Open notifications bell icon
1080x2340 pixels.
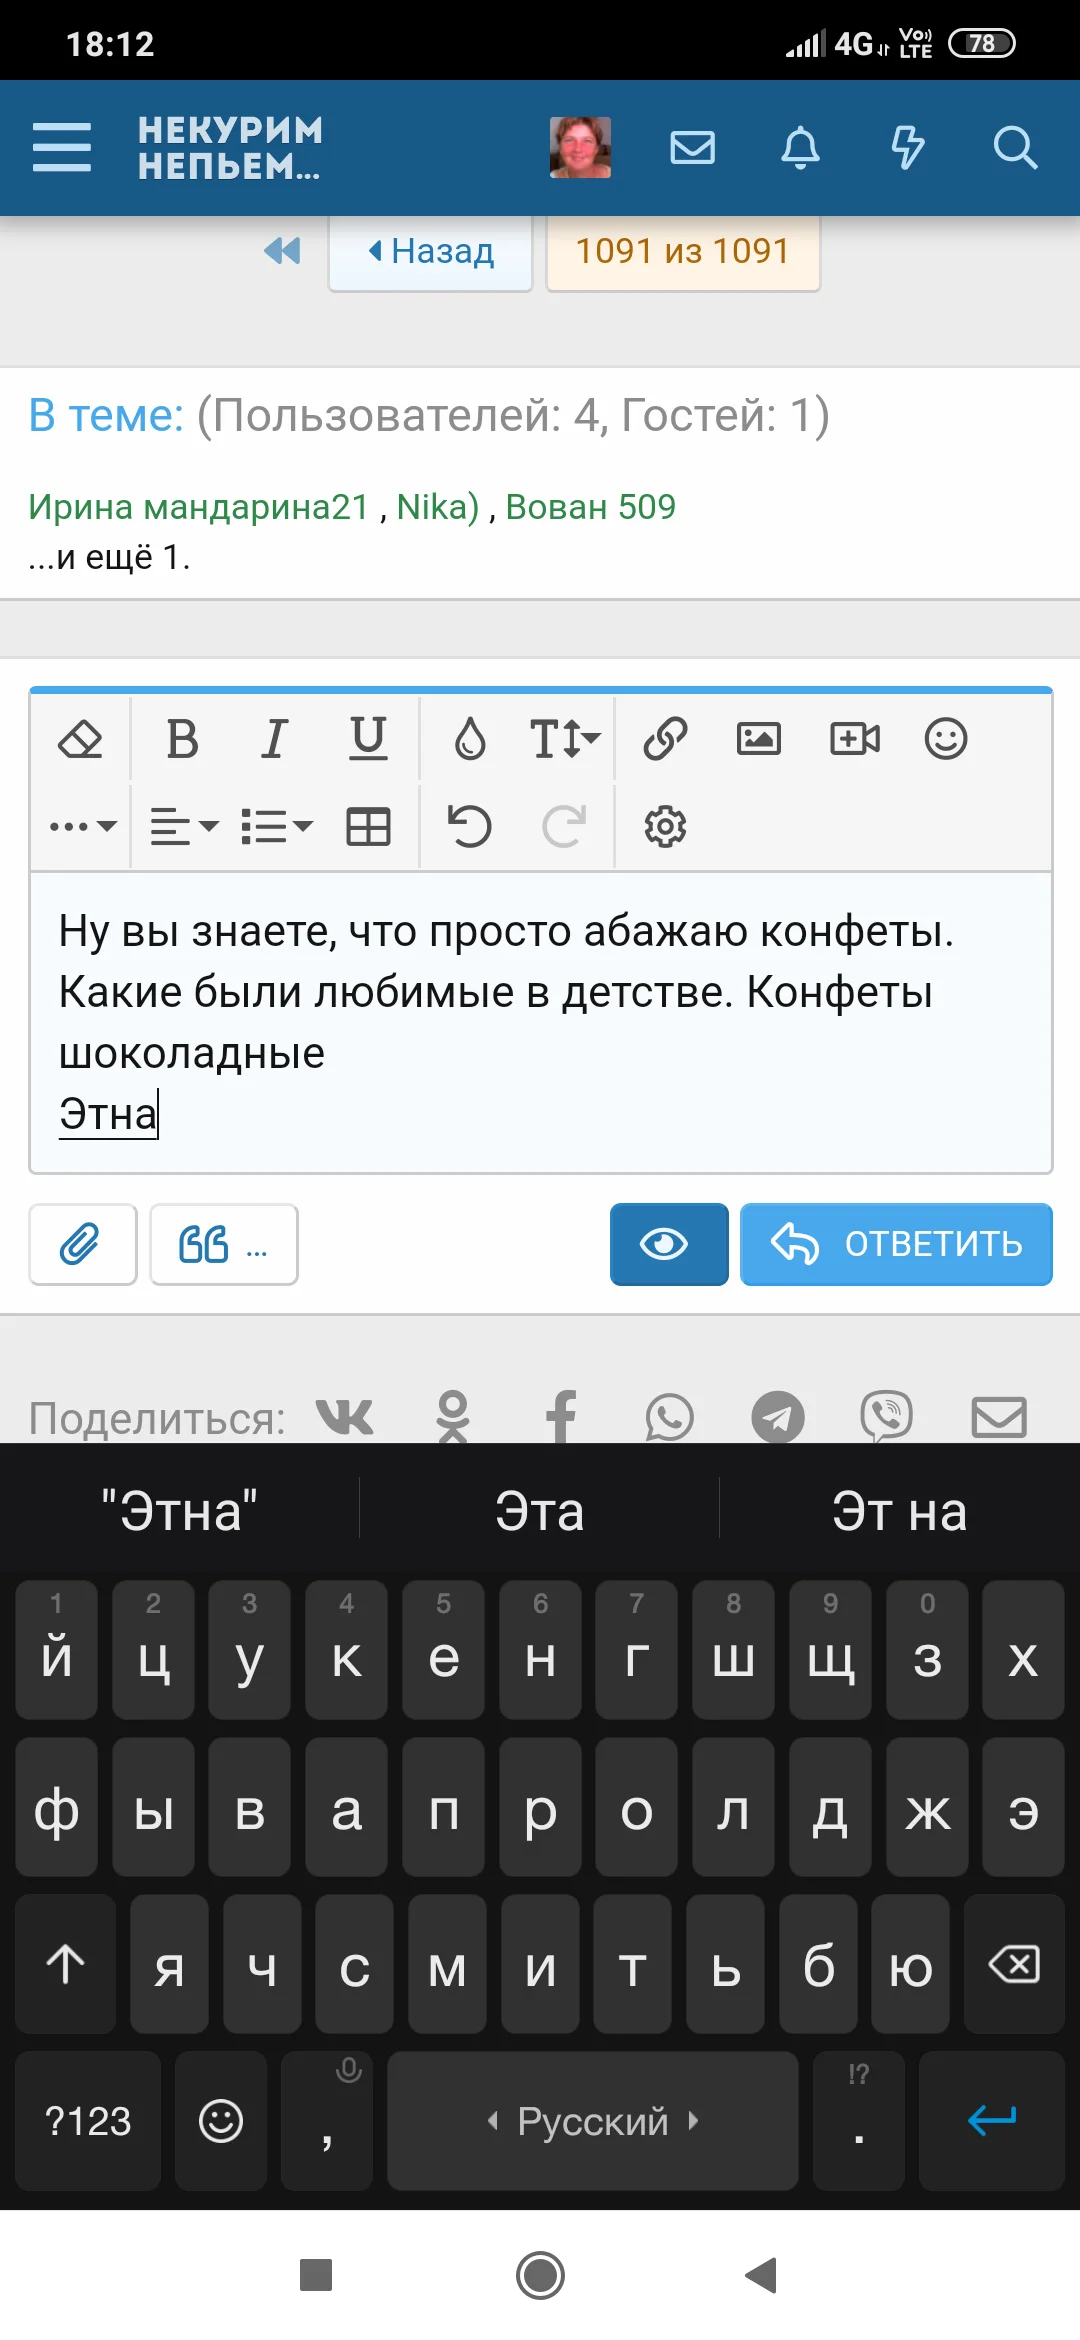(x=800, y=148)
